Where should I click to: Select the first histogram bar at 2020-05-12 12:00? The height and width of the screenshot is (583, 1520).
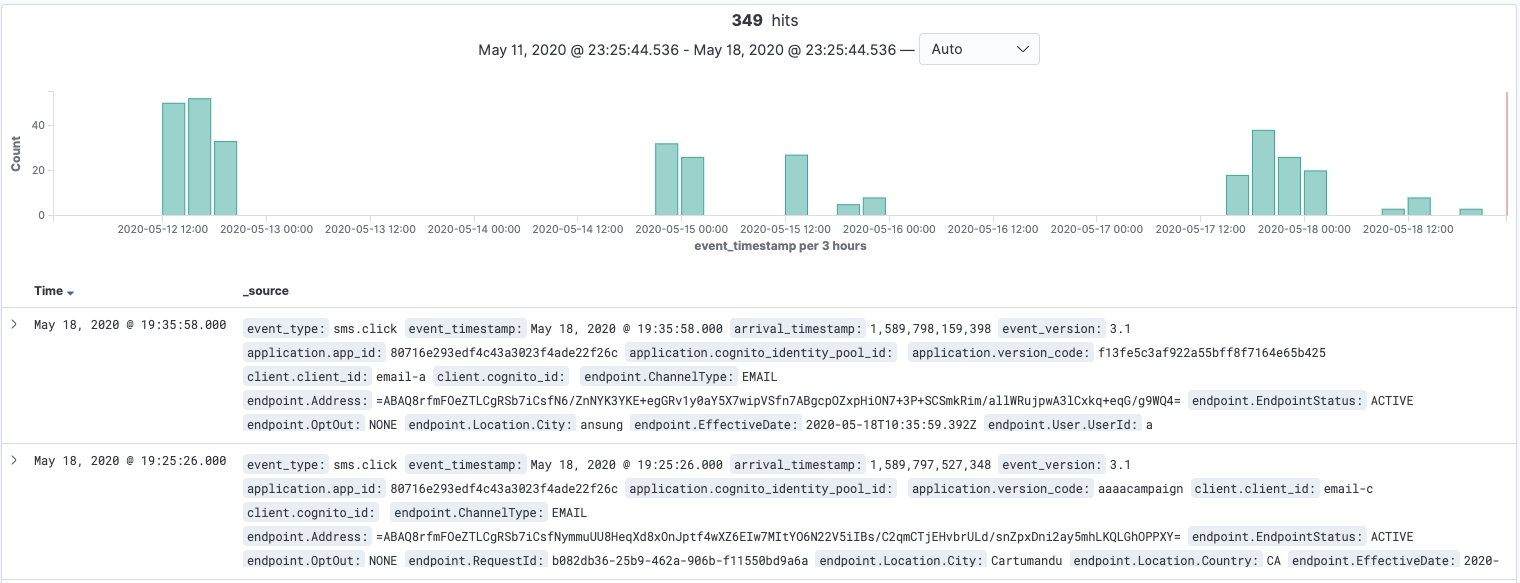(x=173, y=159)
